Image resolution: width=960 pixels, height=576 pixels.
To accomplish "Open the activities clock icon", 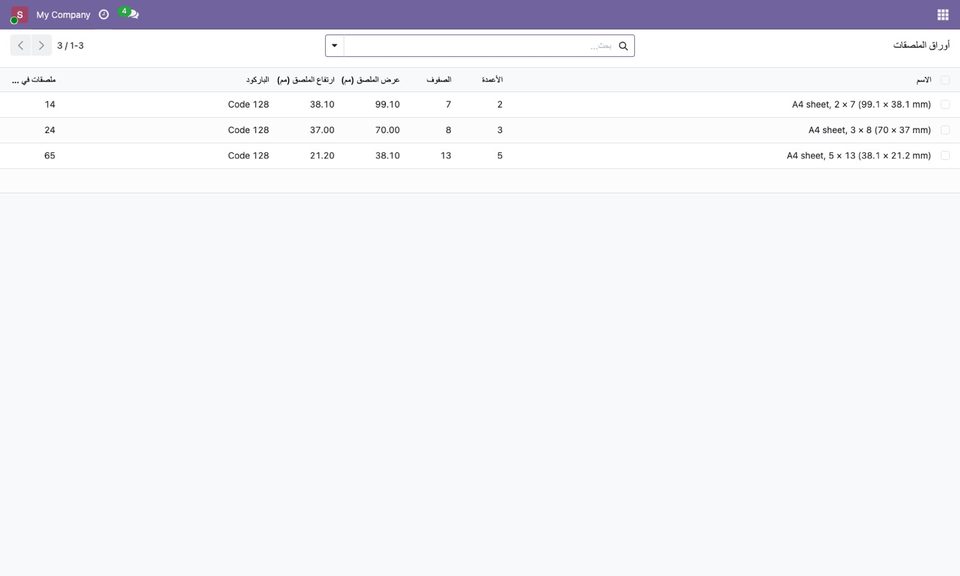I will tap(104, 14).
